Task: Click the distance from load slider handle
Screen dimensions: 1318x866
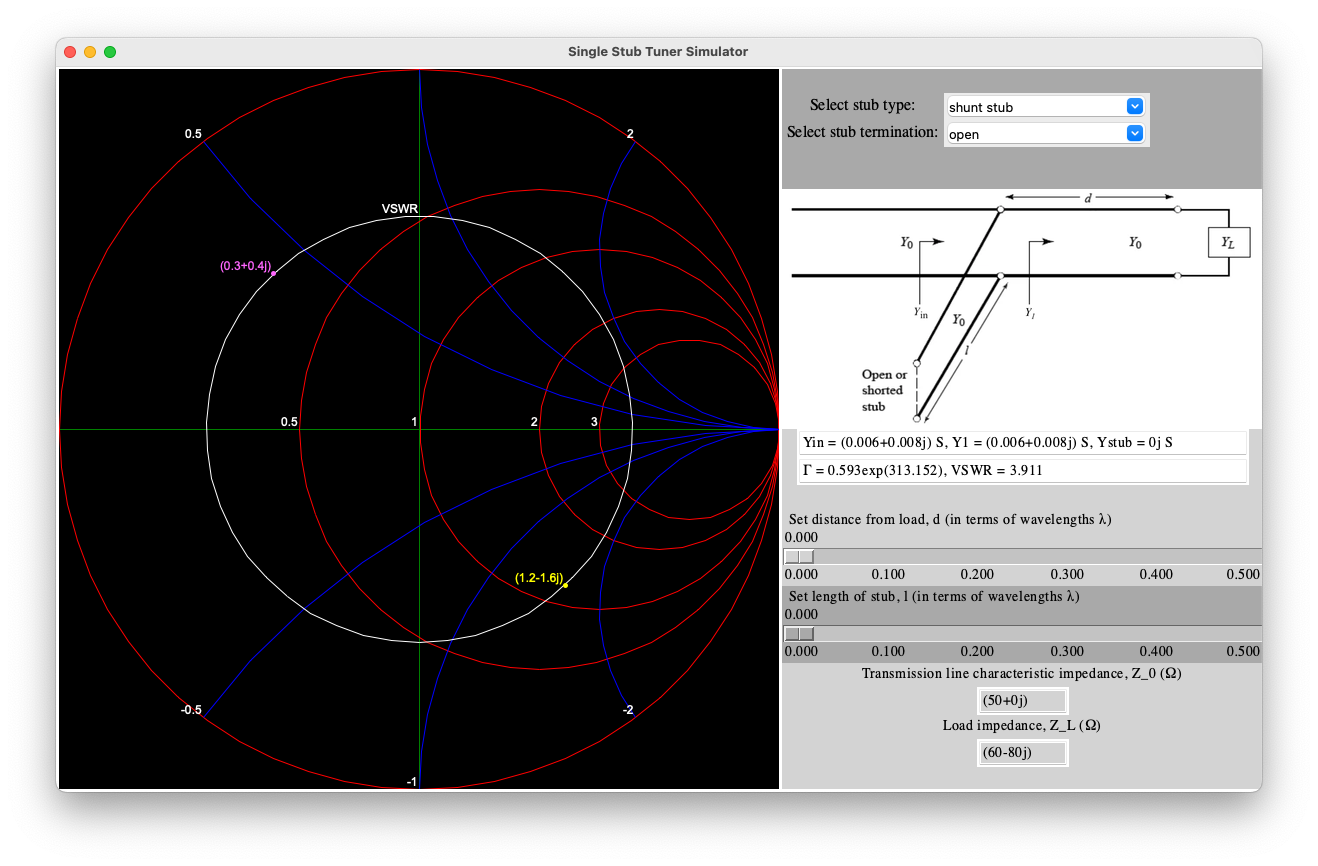Action: point(799,557)
